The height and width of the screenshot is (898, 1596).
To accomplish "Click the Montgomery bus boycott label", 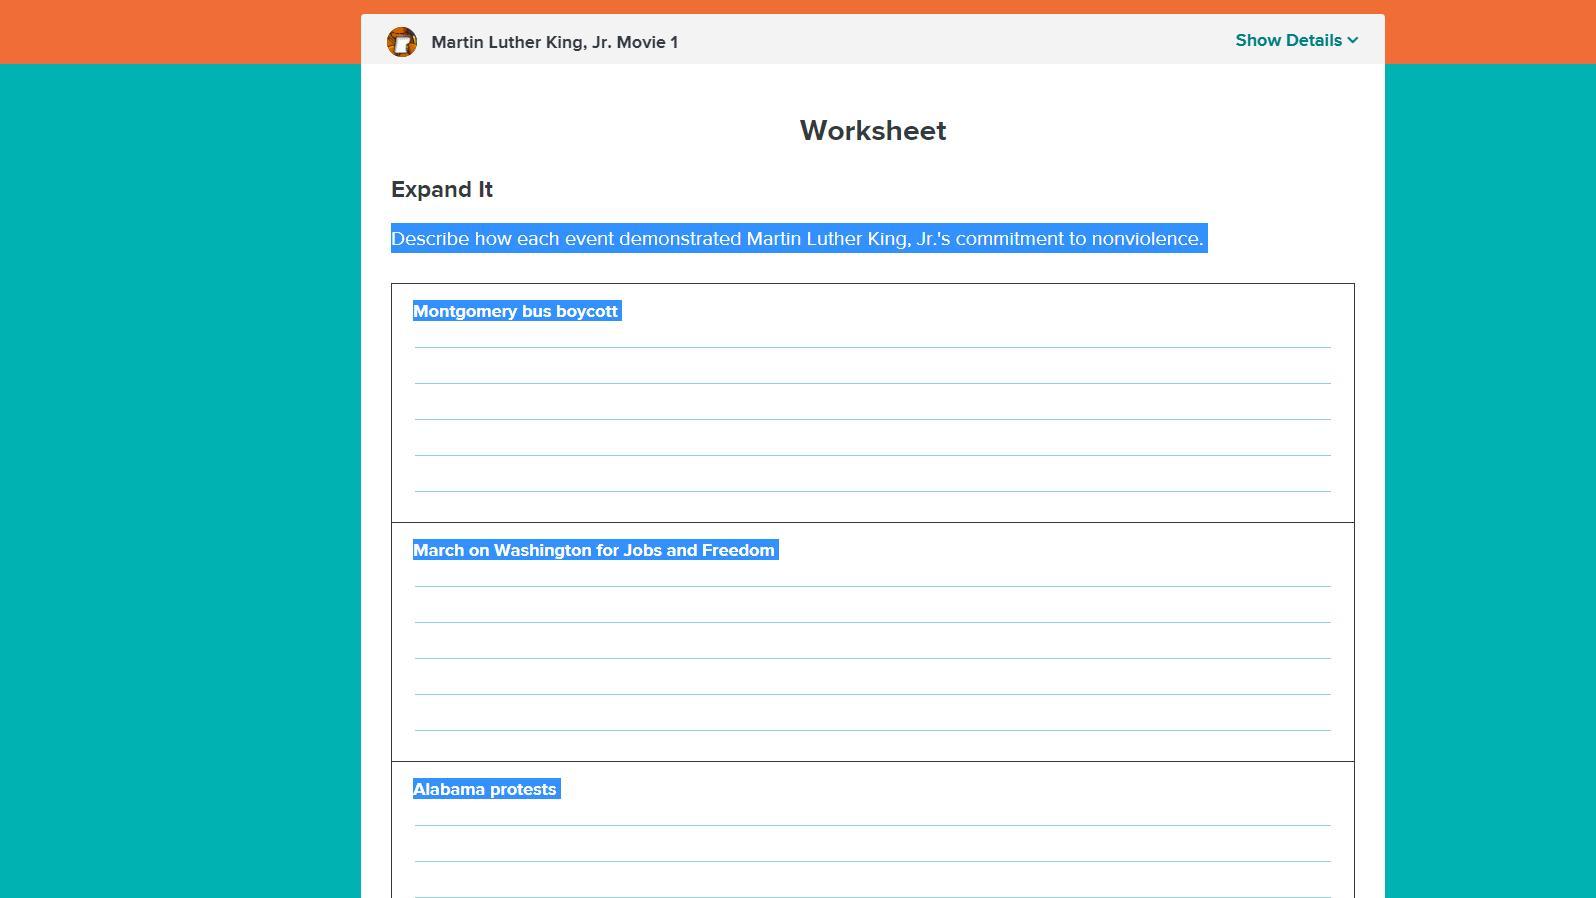I will coord(516,311).
